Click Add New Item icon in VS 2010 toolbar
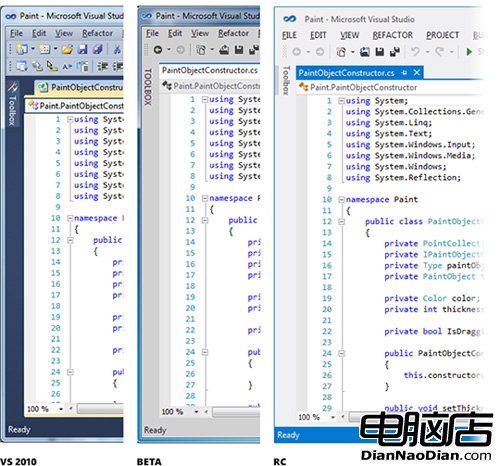This screenshot has height=466, width=500. (x=45, y=49)
